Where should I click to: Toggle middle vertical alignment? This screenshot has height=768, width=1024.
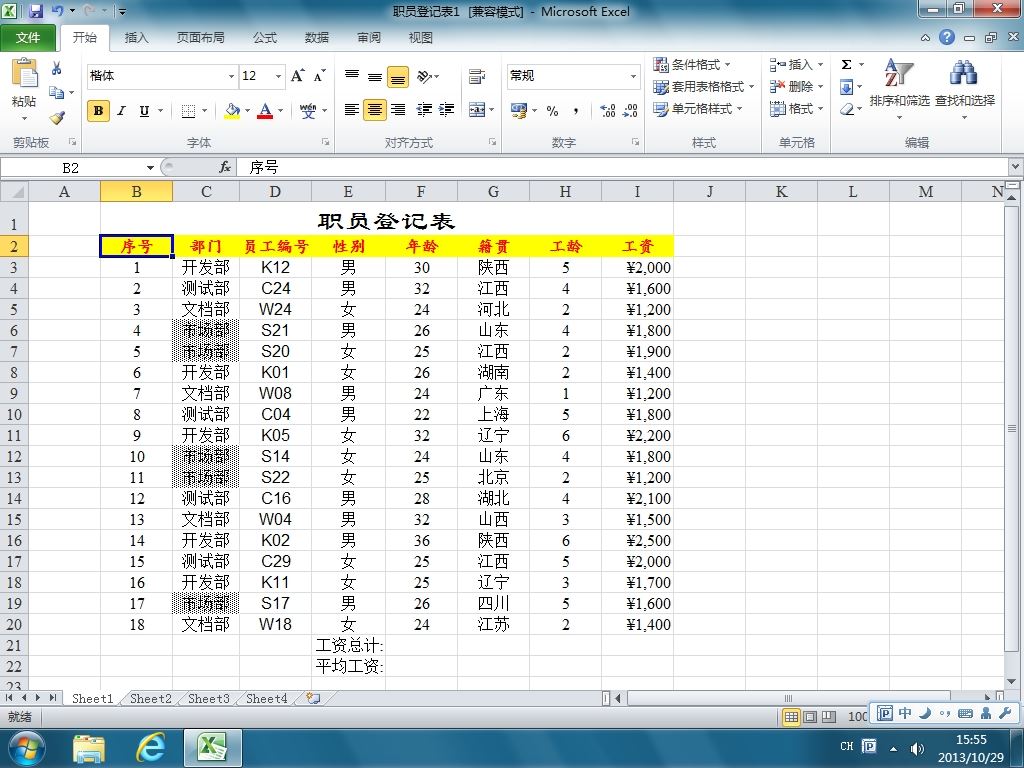pos(374,77)
